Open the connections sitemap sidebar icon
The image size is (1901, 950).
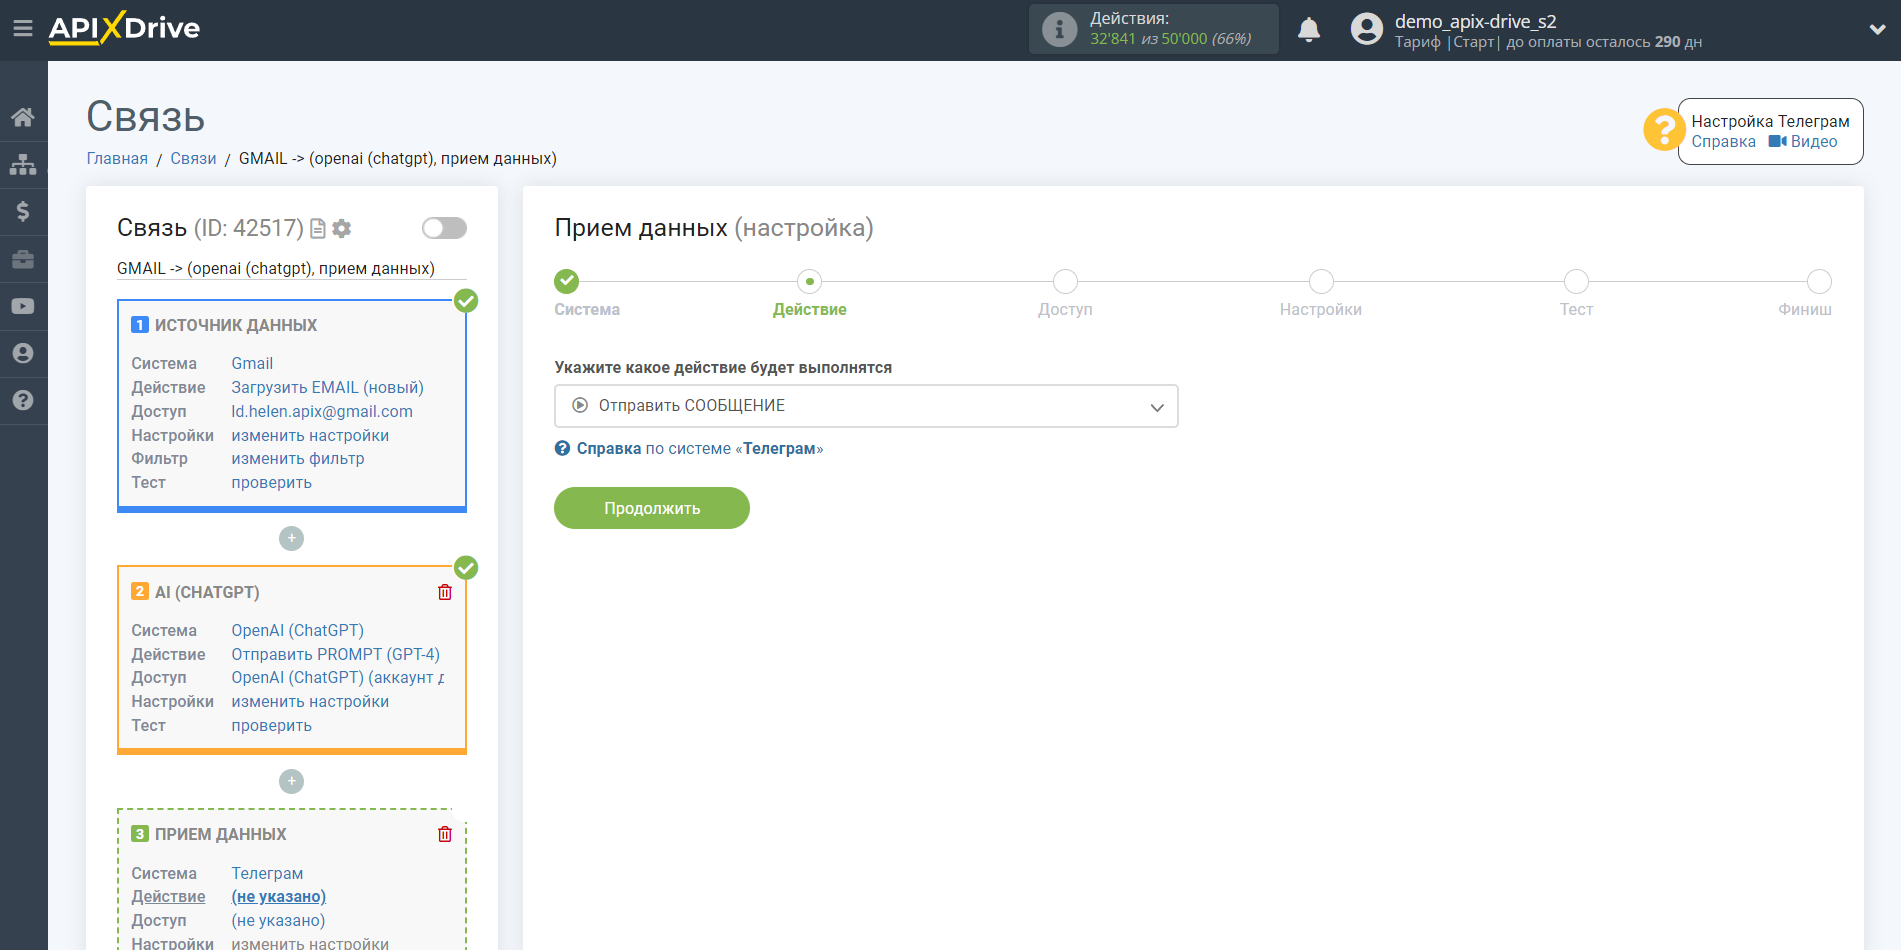pyautogui.click(x=23, y=164)
